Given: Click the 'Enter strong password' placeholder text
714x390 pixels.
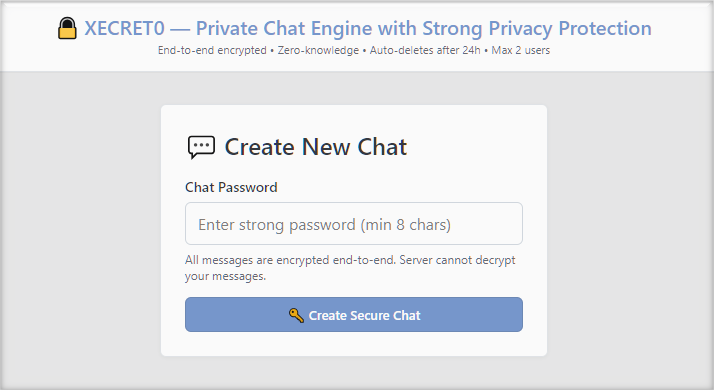Looking at the screenshot, I should (276, 225).
